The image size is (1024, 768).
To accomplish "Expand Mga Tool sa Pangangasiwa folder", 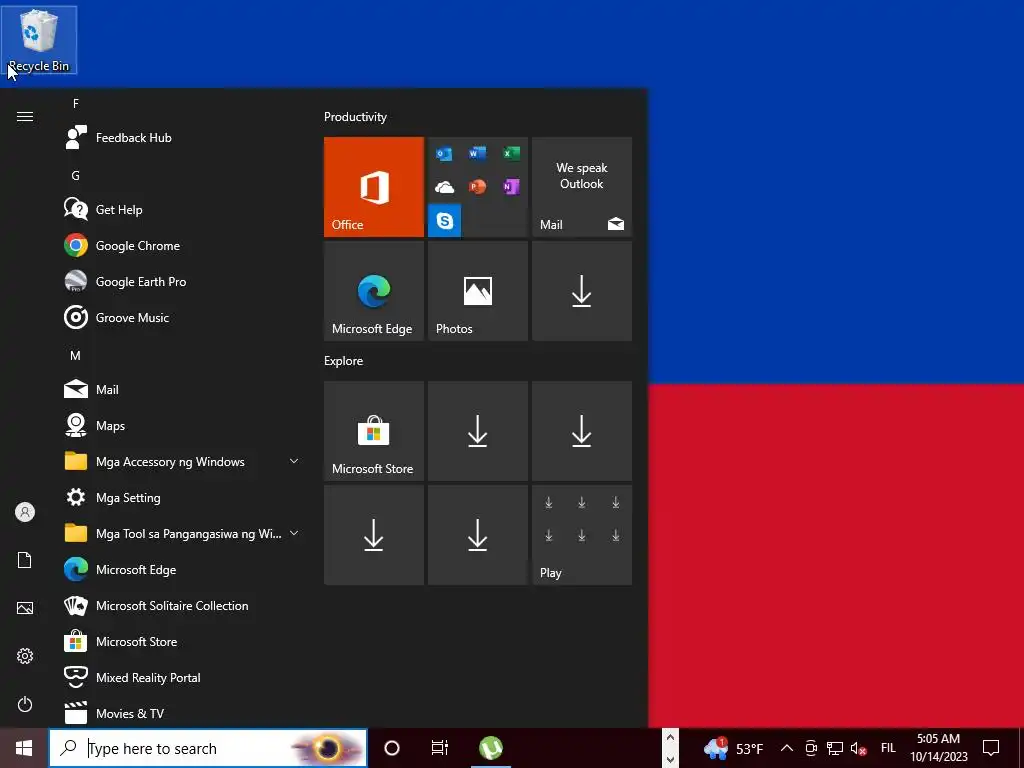I will tap(182, 534).
